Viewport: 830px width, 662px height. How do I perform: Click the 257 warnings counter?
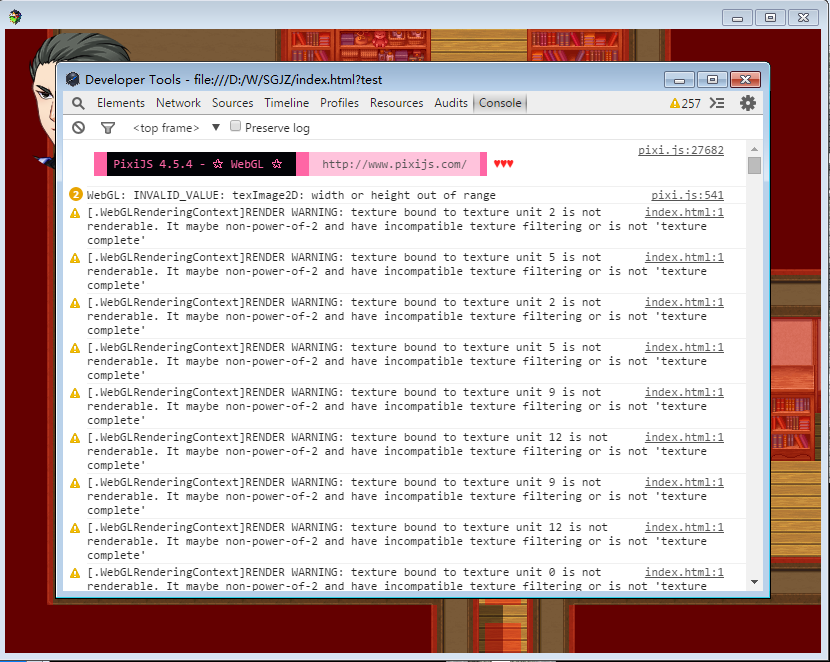pos(685,104)
